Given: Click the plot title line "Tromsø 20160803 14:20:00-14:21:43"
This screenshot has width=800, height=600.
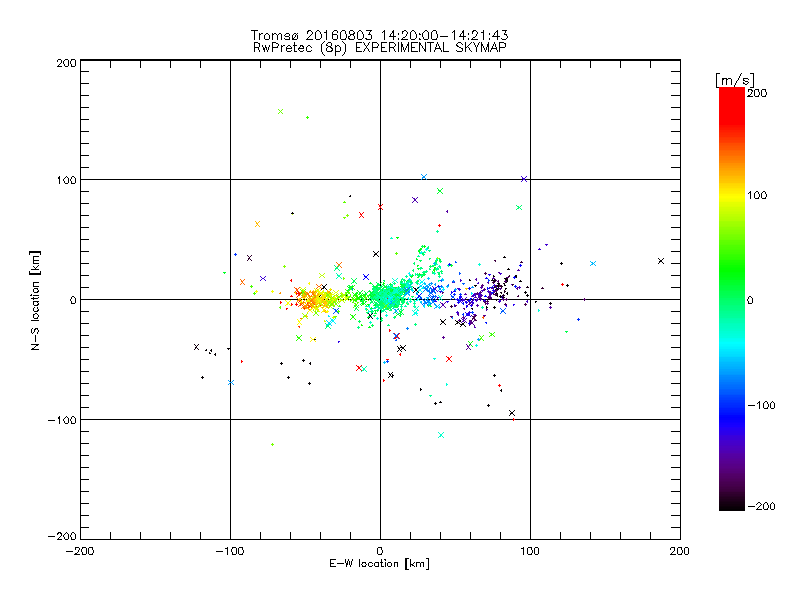Looking at the screenshot, I should tap(379, 35).
